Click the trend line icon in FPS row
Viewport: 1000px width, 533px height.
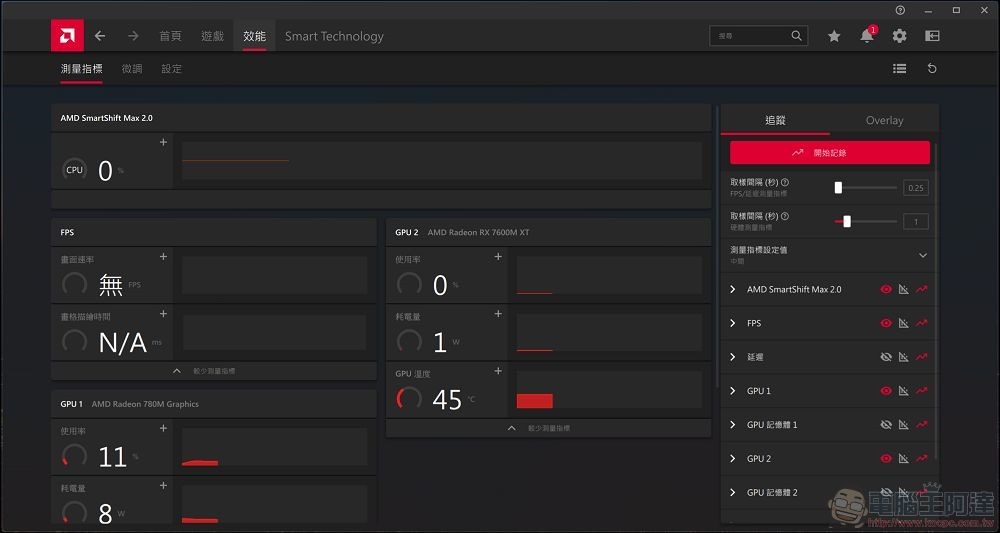(x=922, y=323)
